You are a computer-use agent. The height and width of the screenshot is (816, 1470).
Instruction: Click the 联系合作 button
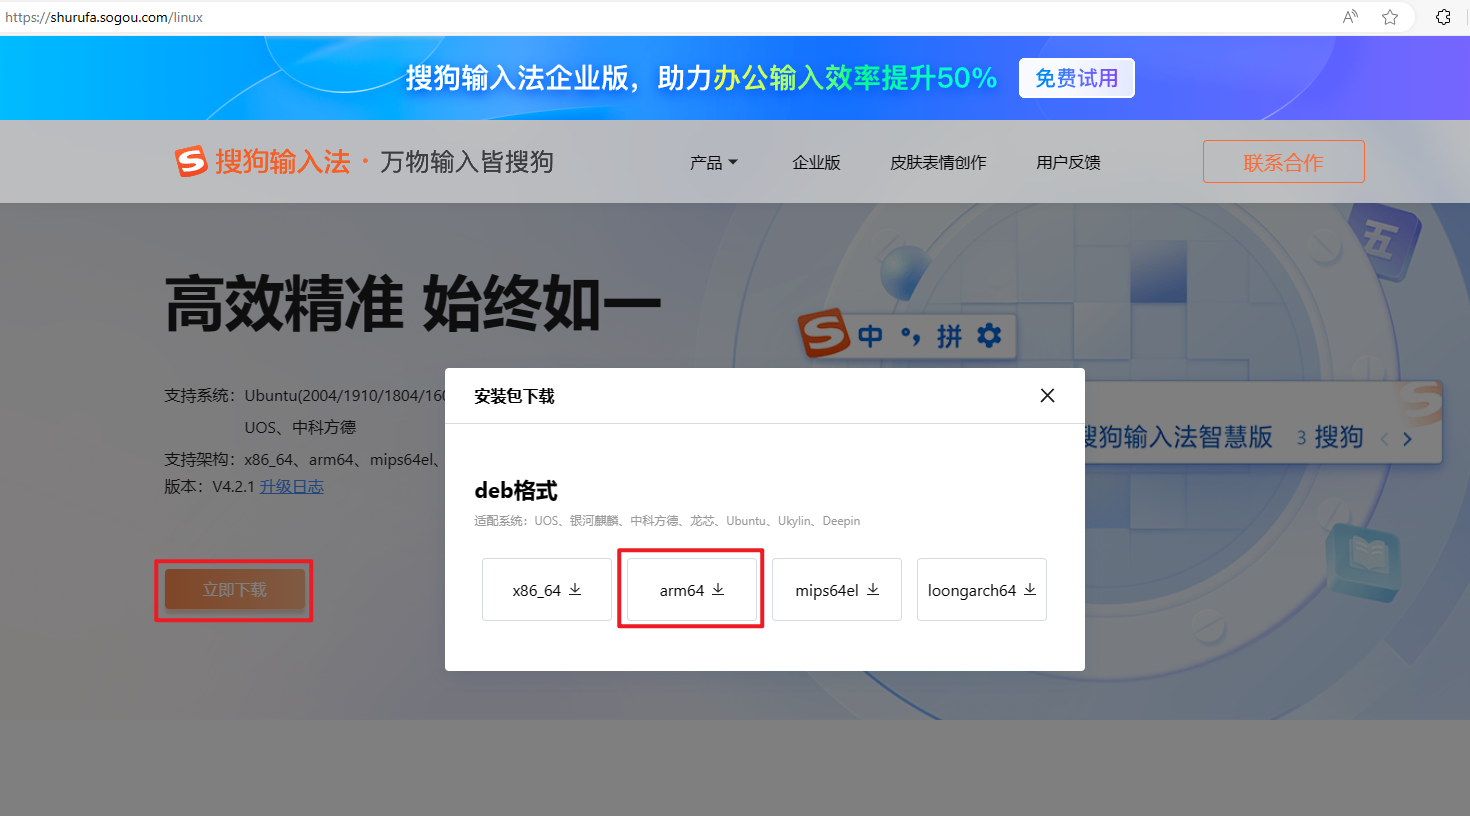click(x=1284, y=162)
